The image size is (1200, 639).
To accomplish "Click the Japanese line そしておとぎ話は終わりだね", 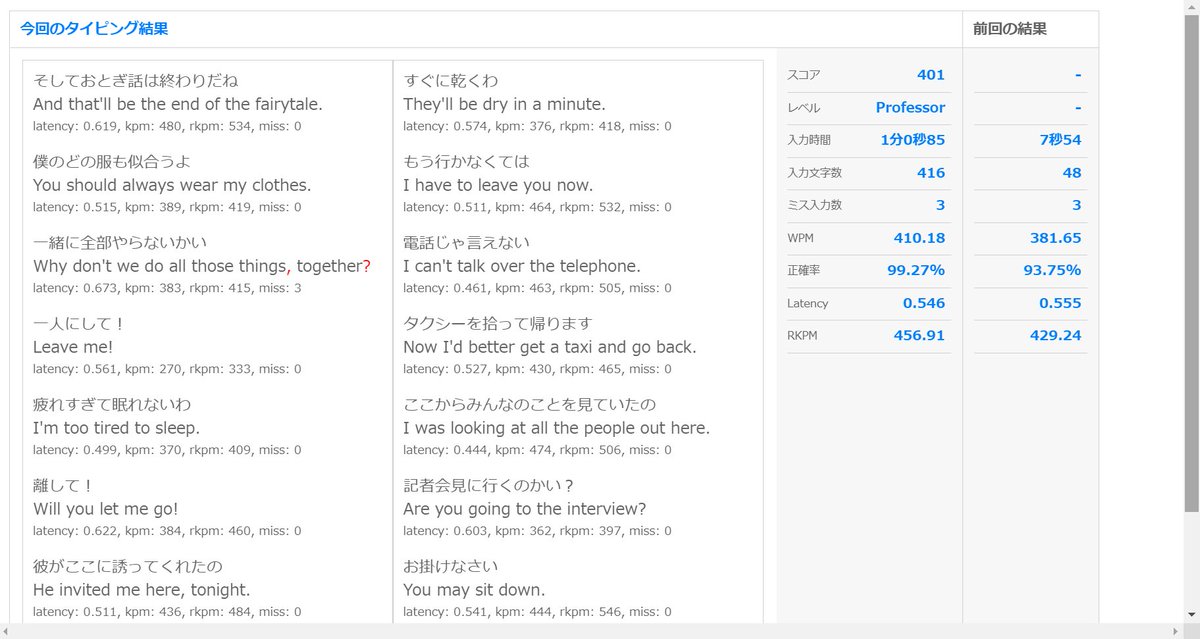I will [136, 80].
